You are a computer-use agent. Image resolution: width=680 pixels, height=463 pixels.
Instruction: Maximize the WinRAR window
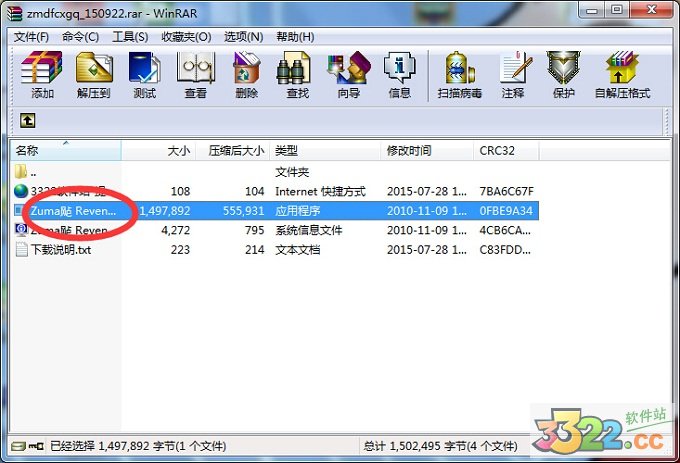(x=617, y=10)
